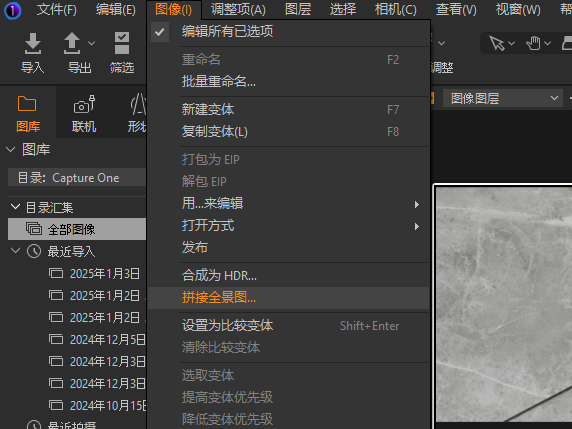
Task: Collapse the 最近导入 group
Action: (15, 251)
